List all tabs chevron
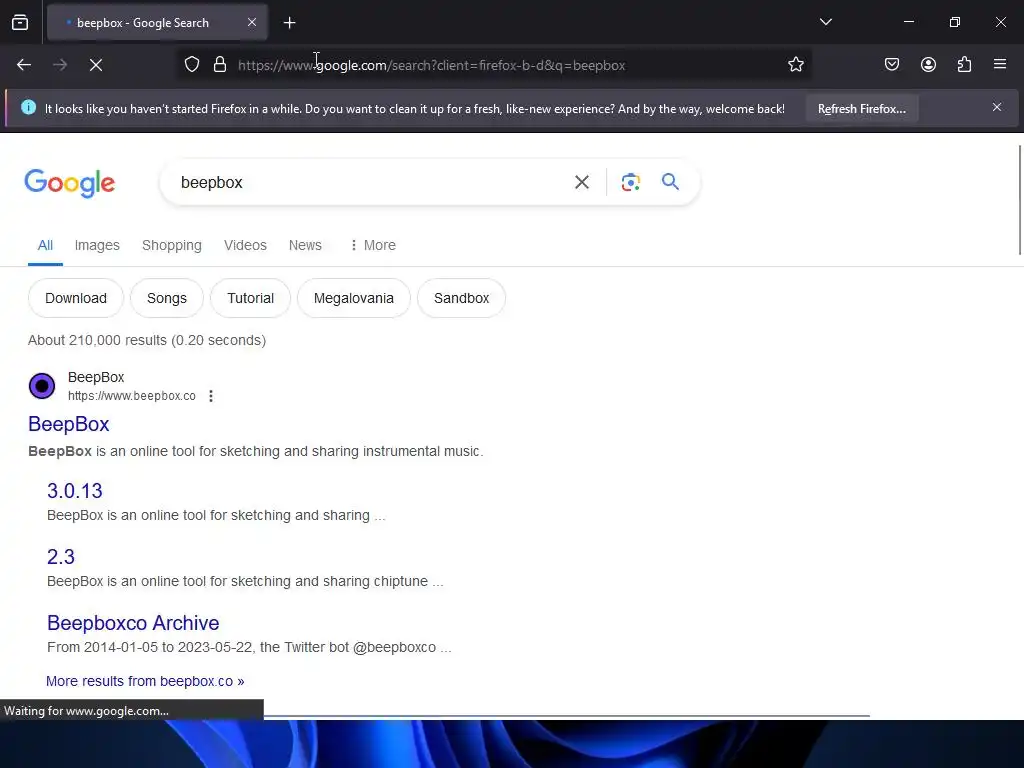The width and height of the screenshot is (1024, 768). [x=825, y=22]
